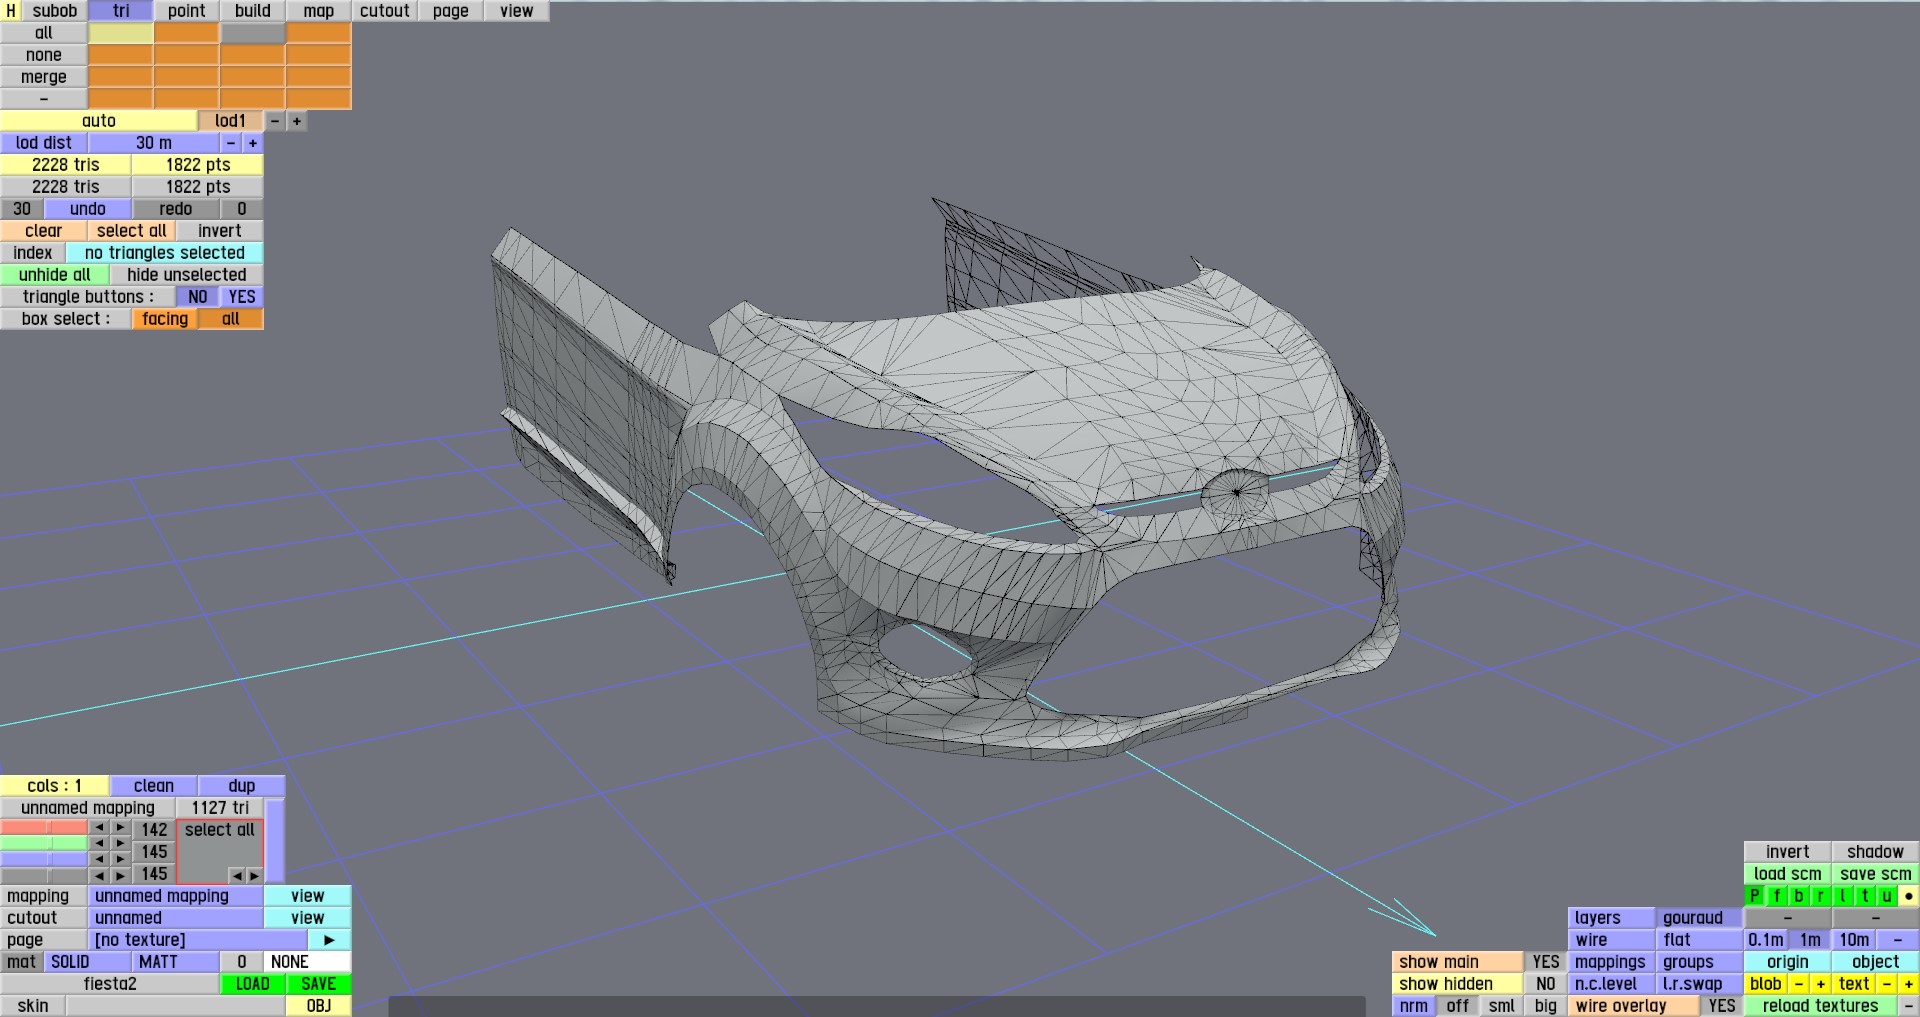The image size is (1920, 1017).
Task: Toggle wire overlay YES button
Action: (x=1721, y=1006)
